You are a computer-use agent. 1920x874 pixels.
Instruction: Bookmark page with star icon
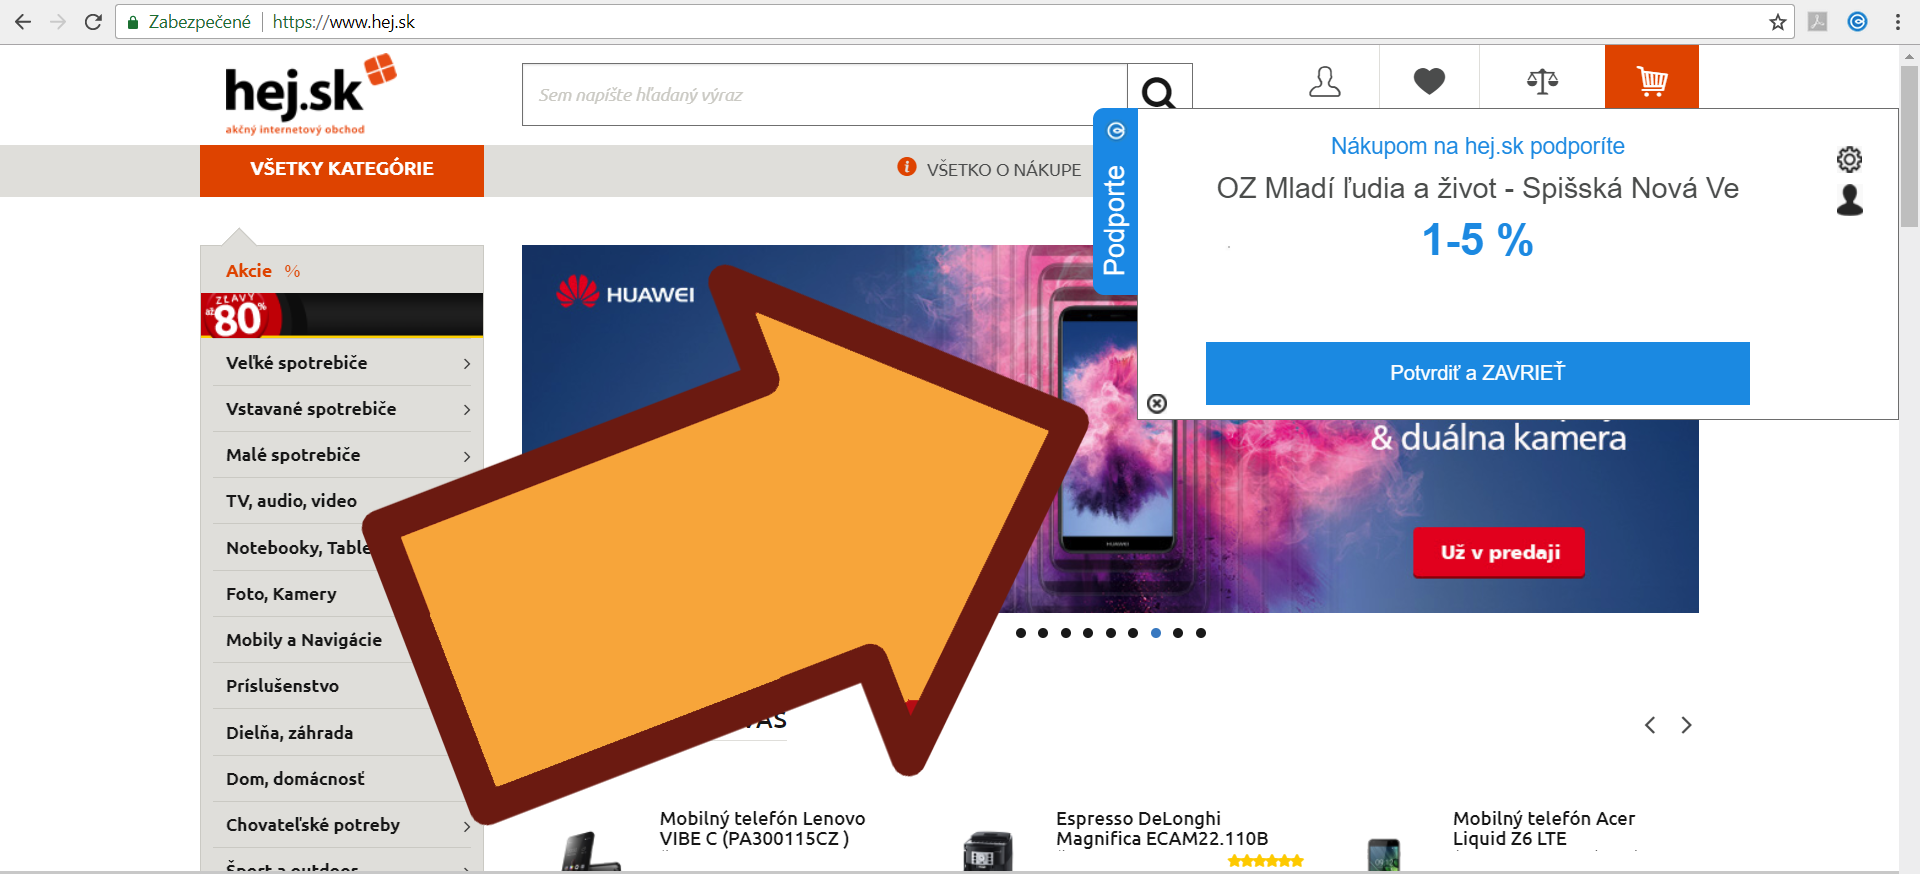1777,22
